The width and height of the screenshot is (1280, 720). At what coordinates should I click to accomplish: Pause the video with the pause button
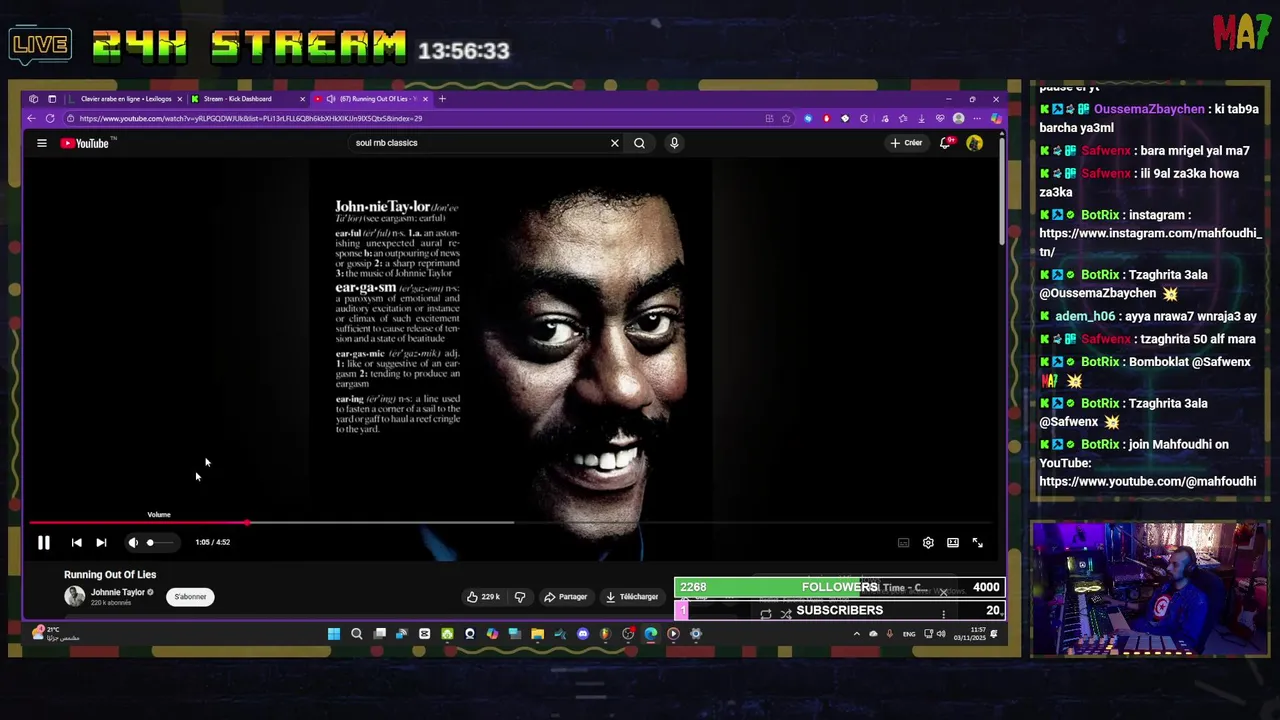tap(44, 542)
